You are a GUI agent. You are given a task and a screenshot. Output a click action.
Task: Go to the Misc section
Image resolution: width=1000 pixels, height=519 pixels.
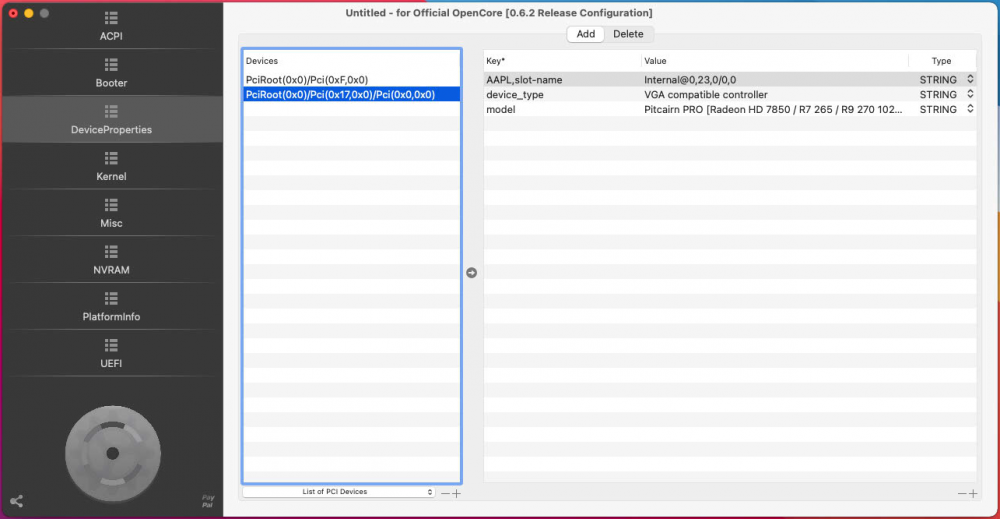click(111, 213)
